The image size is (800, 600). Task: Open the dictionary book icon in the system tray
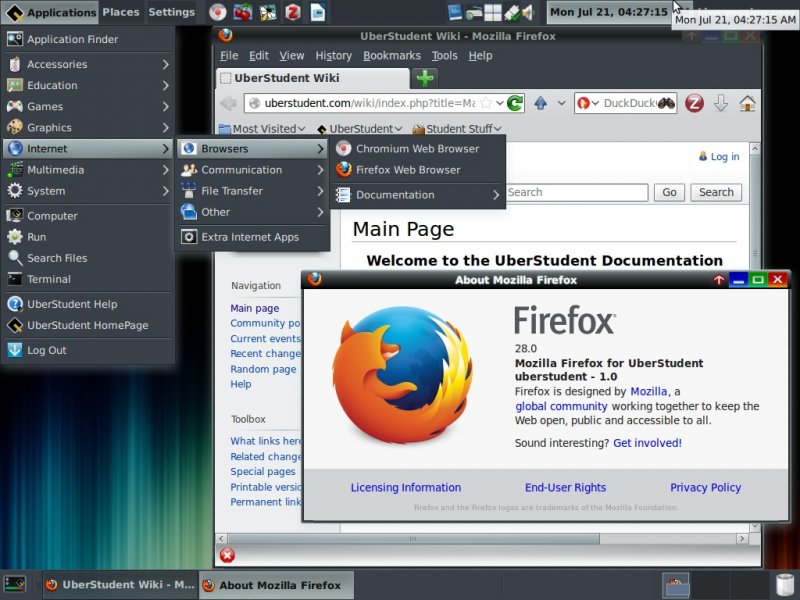coord(455,12)
